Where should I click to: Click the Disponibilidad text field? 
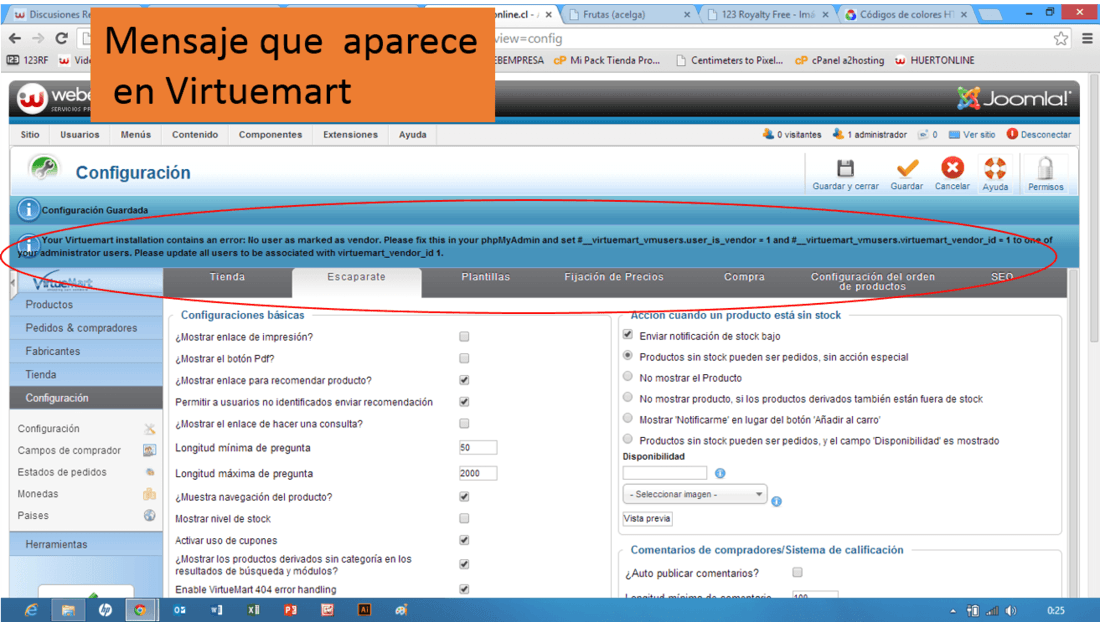click(665, 473)
